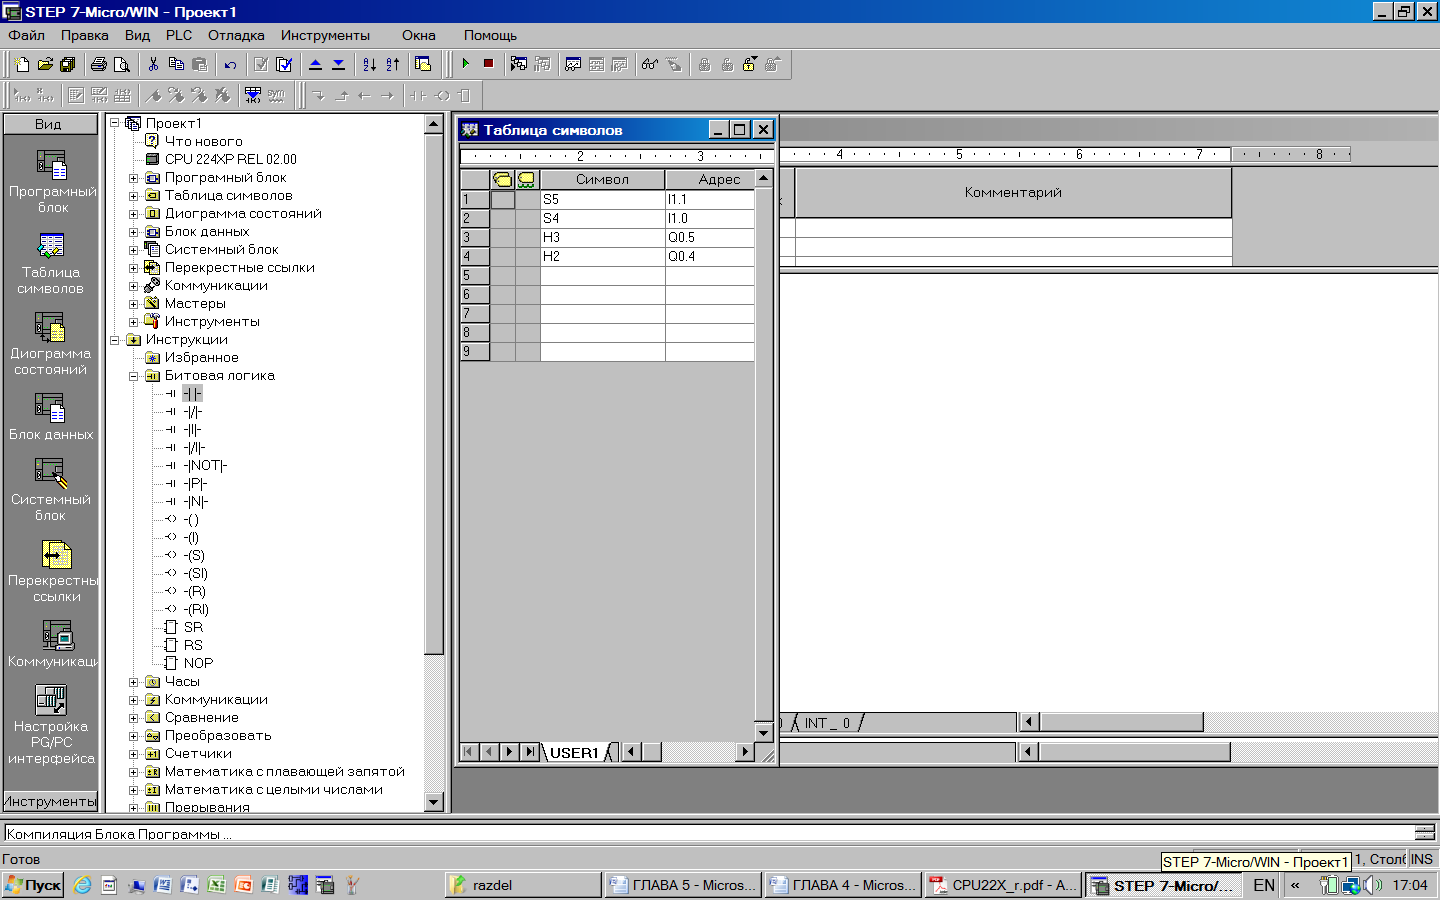Open the Таблица символов view in the sidebar

51,263
